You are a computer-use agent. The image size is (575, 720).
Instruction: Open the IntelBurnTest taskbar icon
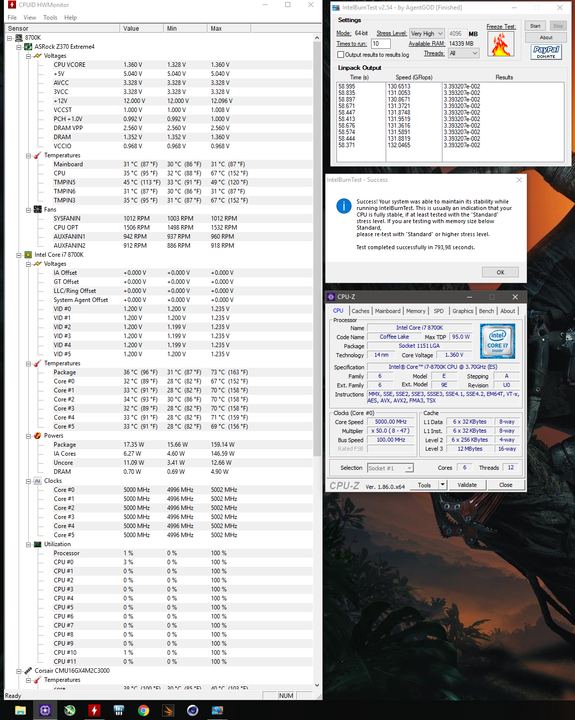click(x=217, y=710)
